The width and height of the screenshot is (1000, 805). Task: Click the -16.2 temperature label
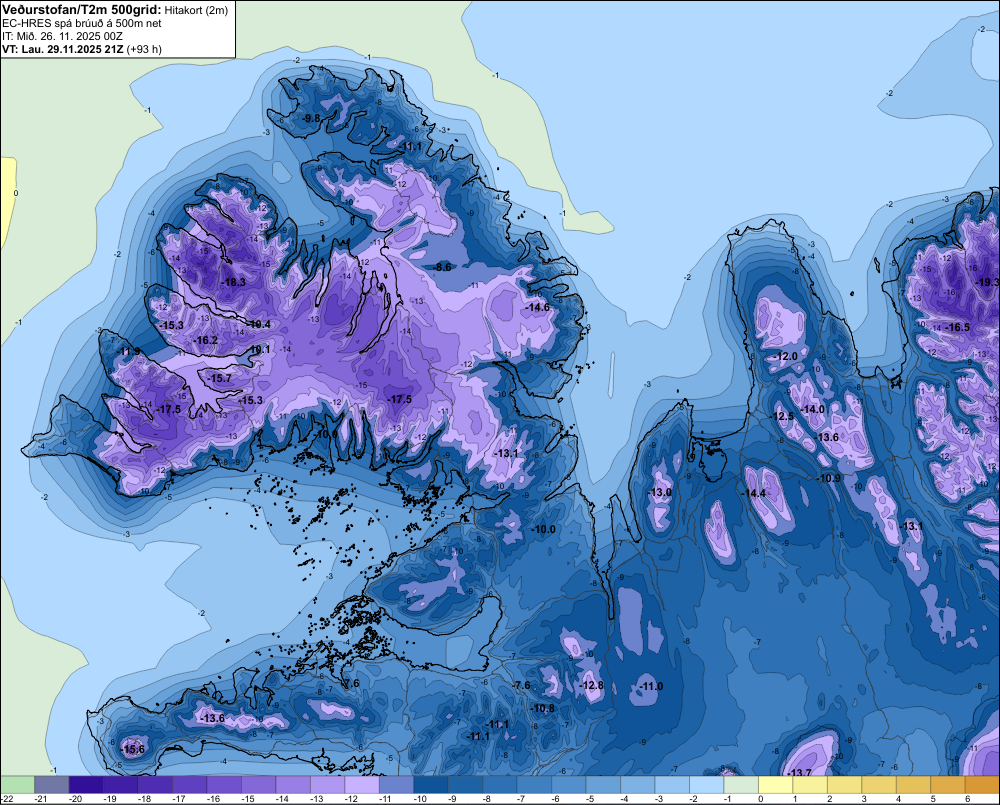[x=206, y=340]
